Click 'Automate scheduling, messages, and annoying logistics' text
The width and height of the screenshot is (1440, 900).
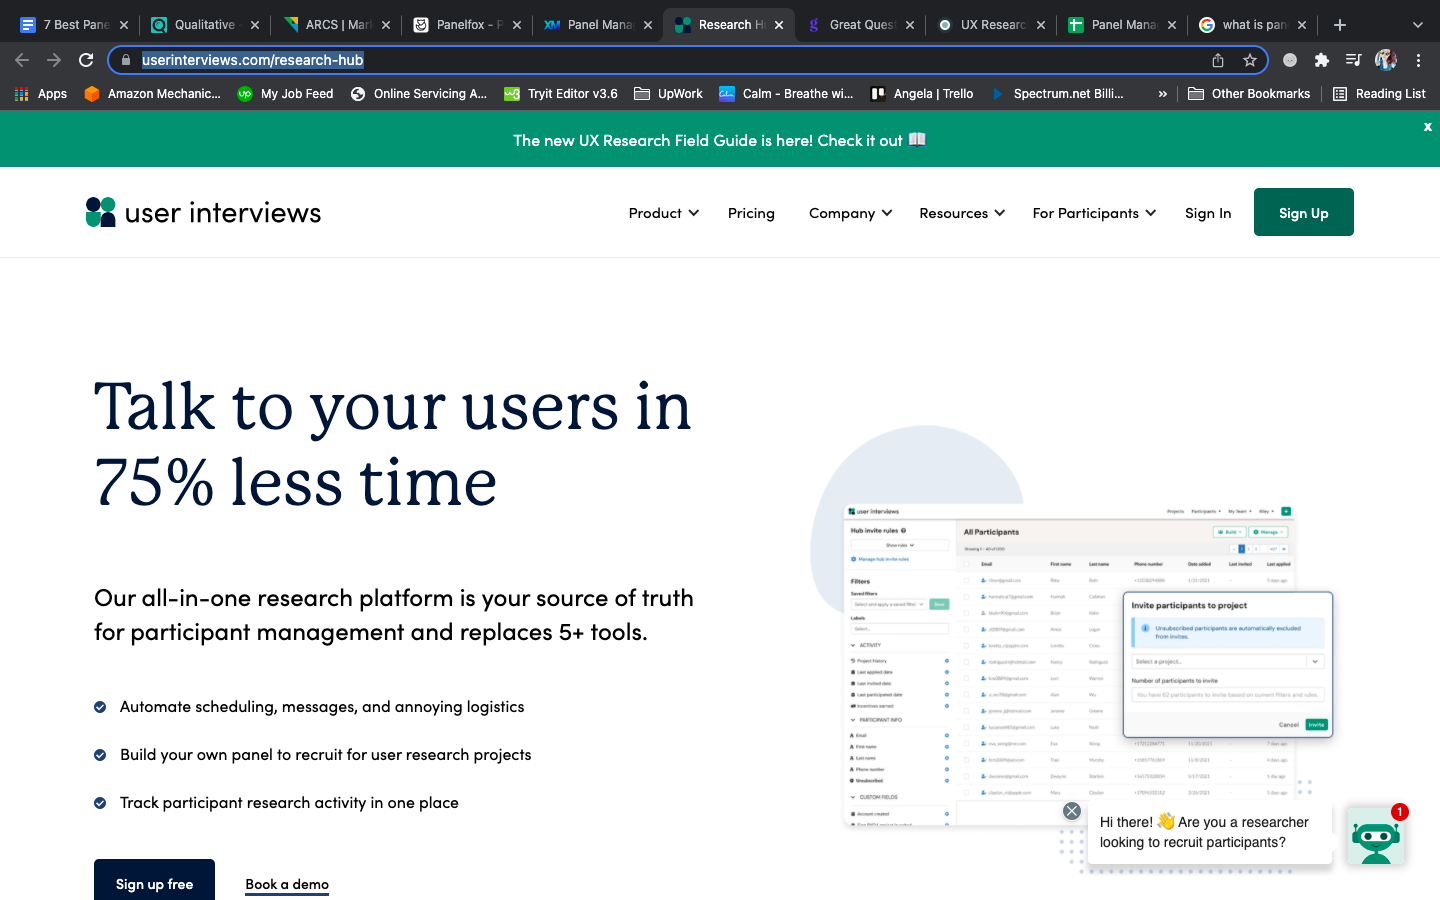[x=322, y=706]
